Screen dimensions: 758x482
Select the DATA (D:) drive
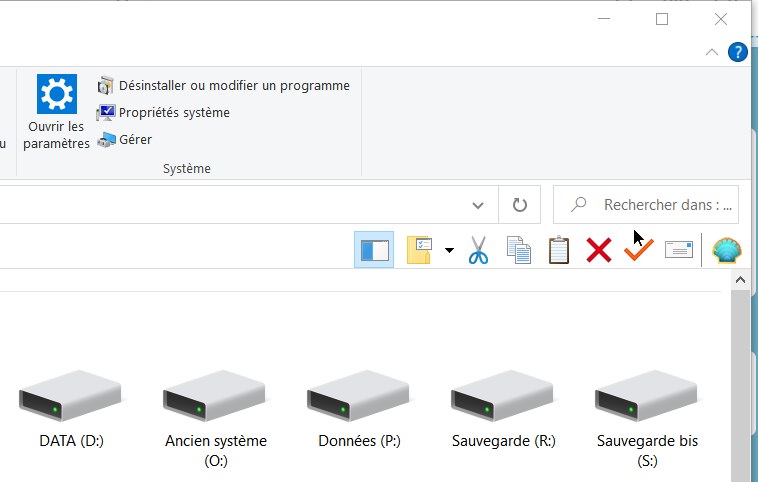coord(72,407)
